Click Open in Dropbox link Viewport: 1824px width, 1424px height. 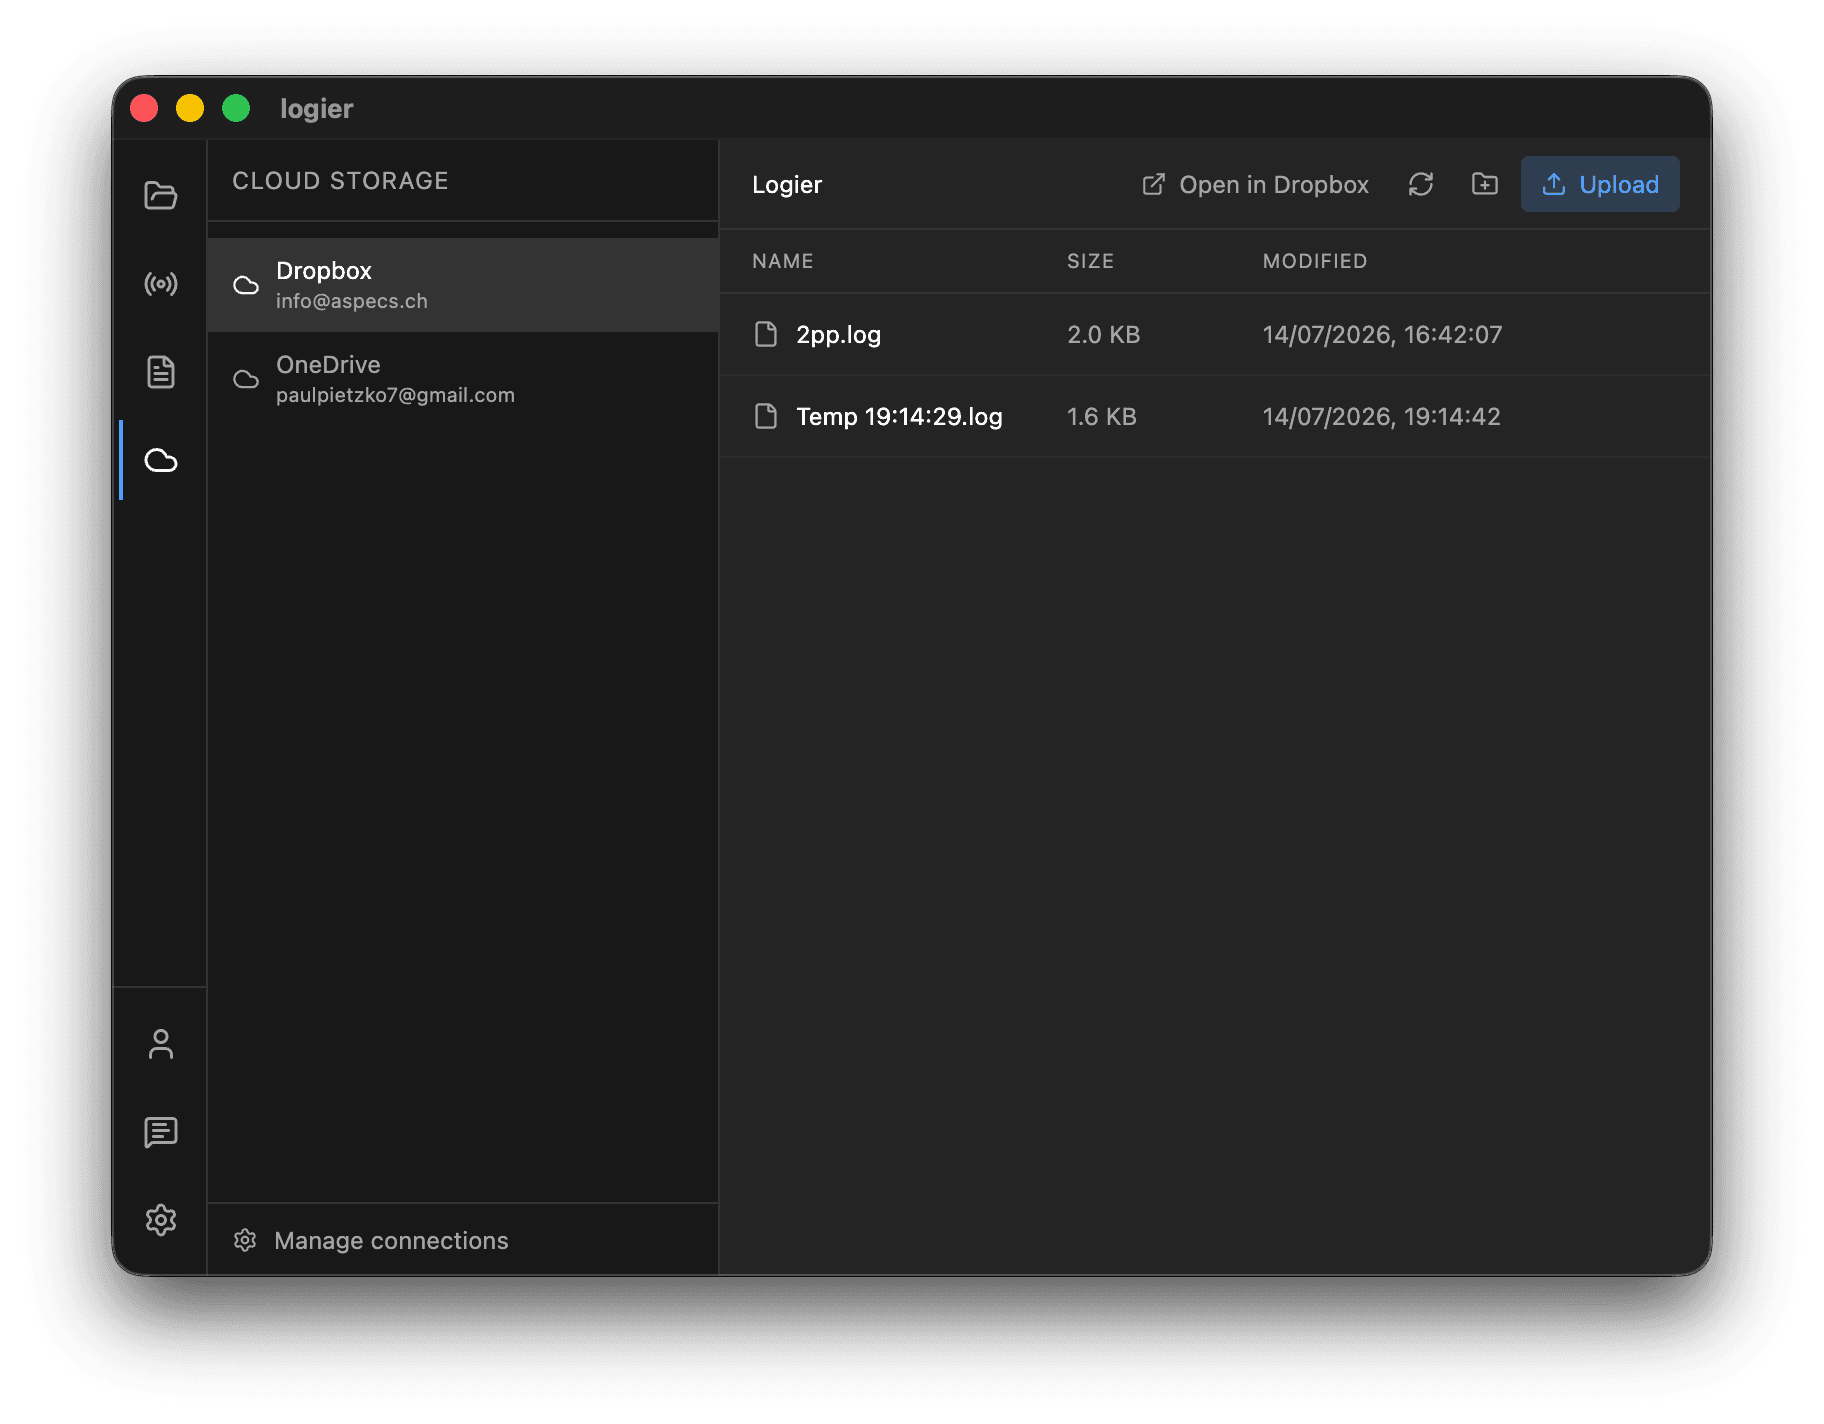(1255, 184)
